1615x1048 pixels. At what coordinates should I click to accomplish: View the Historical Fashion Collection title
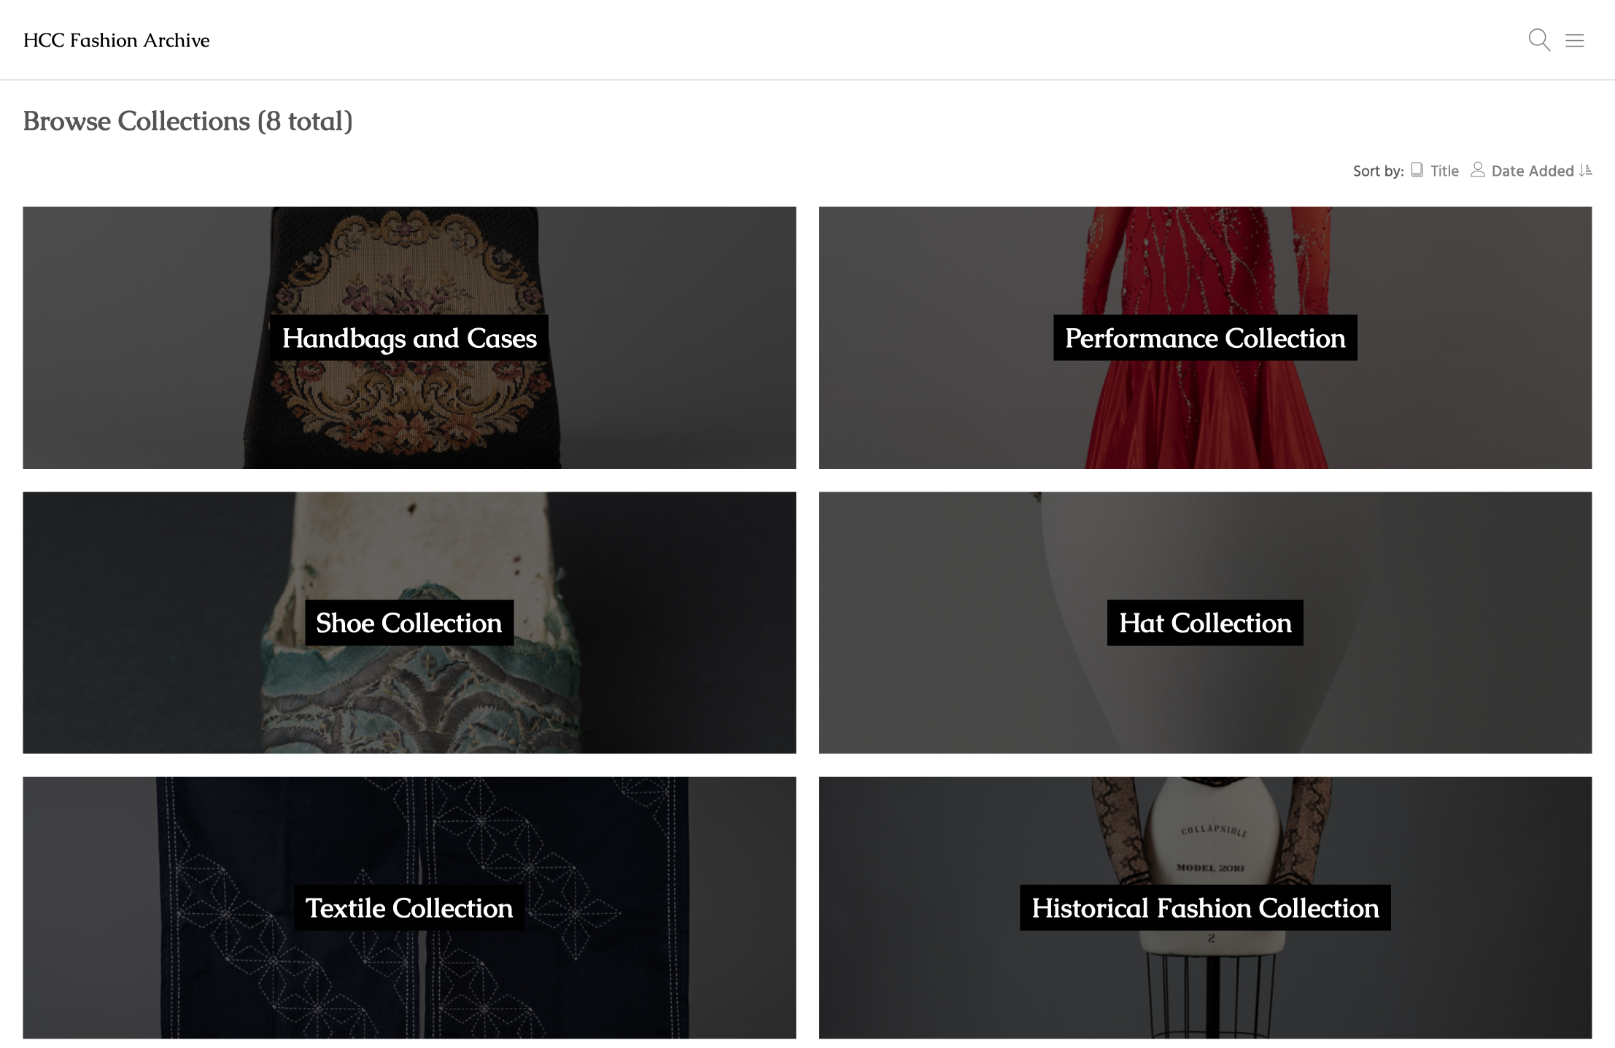click(x=1205, y=908)
